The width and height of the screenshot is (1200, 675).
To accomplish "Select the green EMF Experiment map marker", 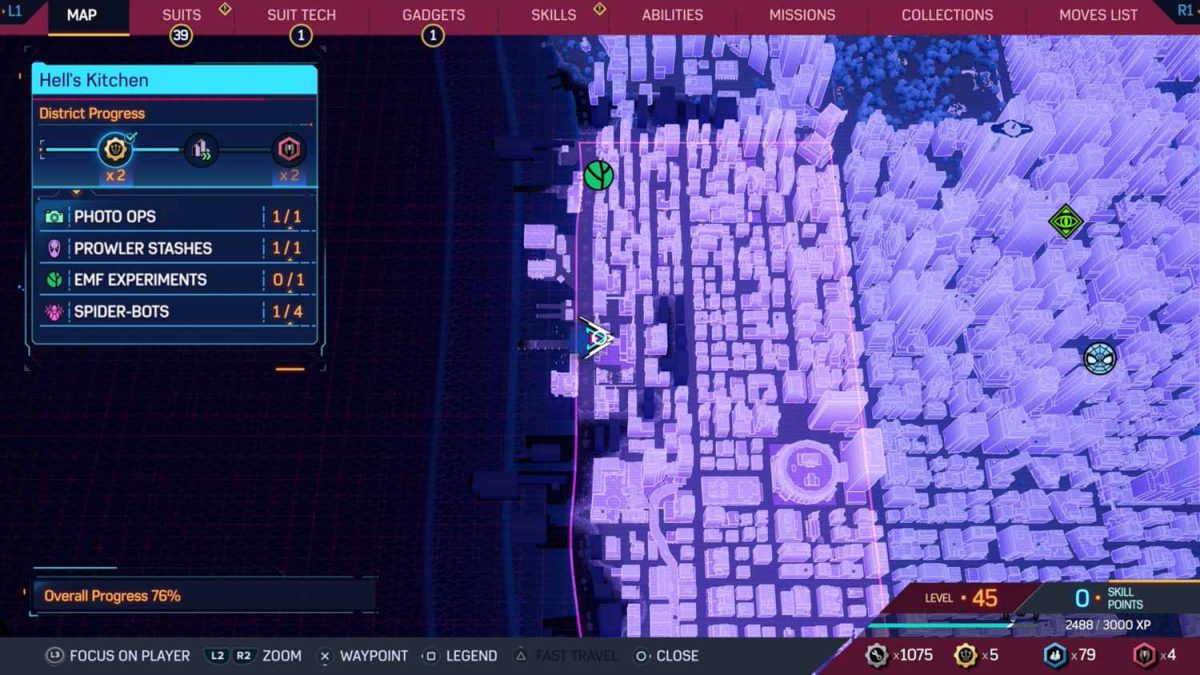I will 598,175.
